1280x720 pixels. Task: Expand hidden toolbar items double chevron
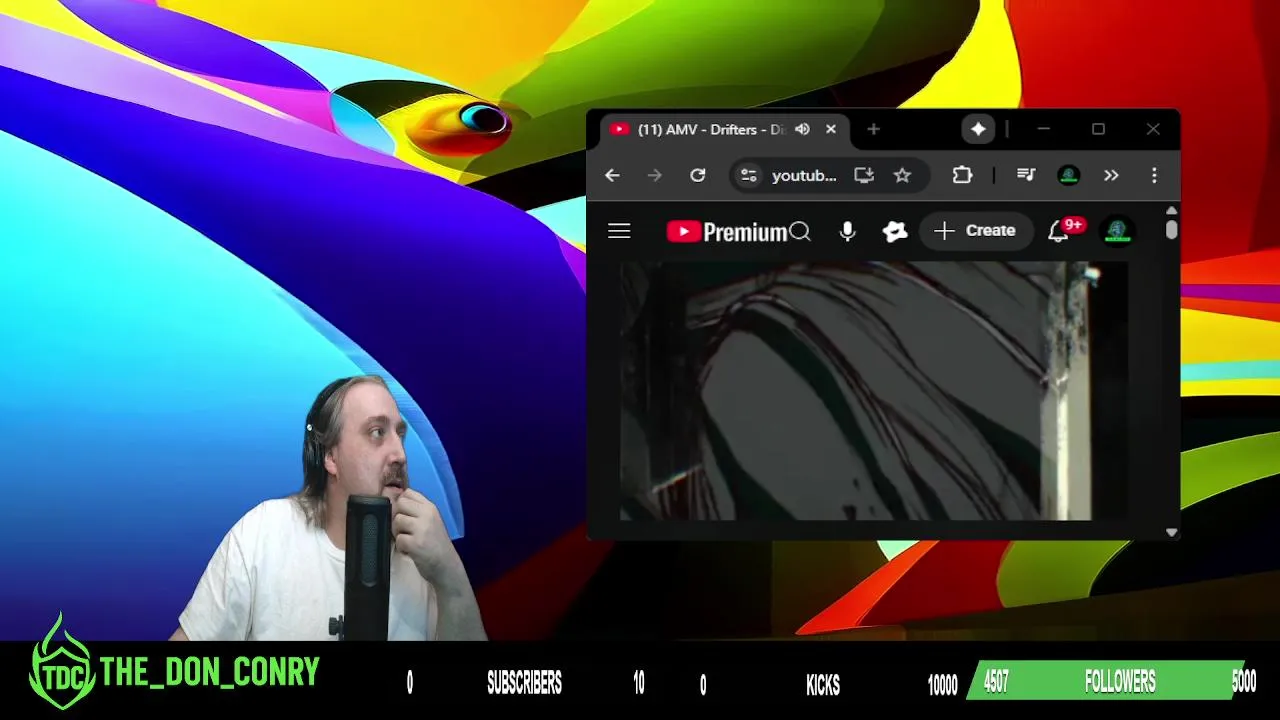[x=1111, y=175]
